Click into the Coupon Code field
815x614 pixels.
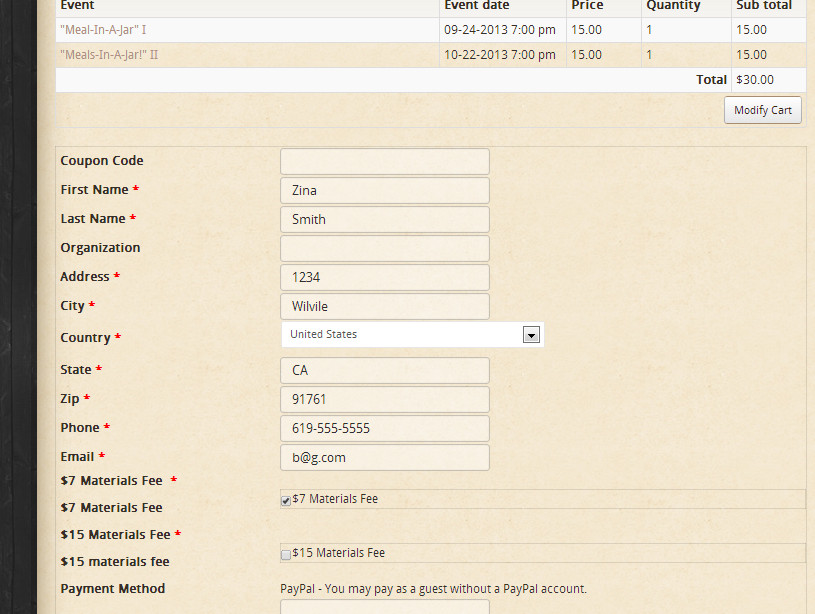pos(385,162)
